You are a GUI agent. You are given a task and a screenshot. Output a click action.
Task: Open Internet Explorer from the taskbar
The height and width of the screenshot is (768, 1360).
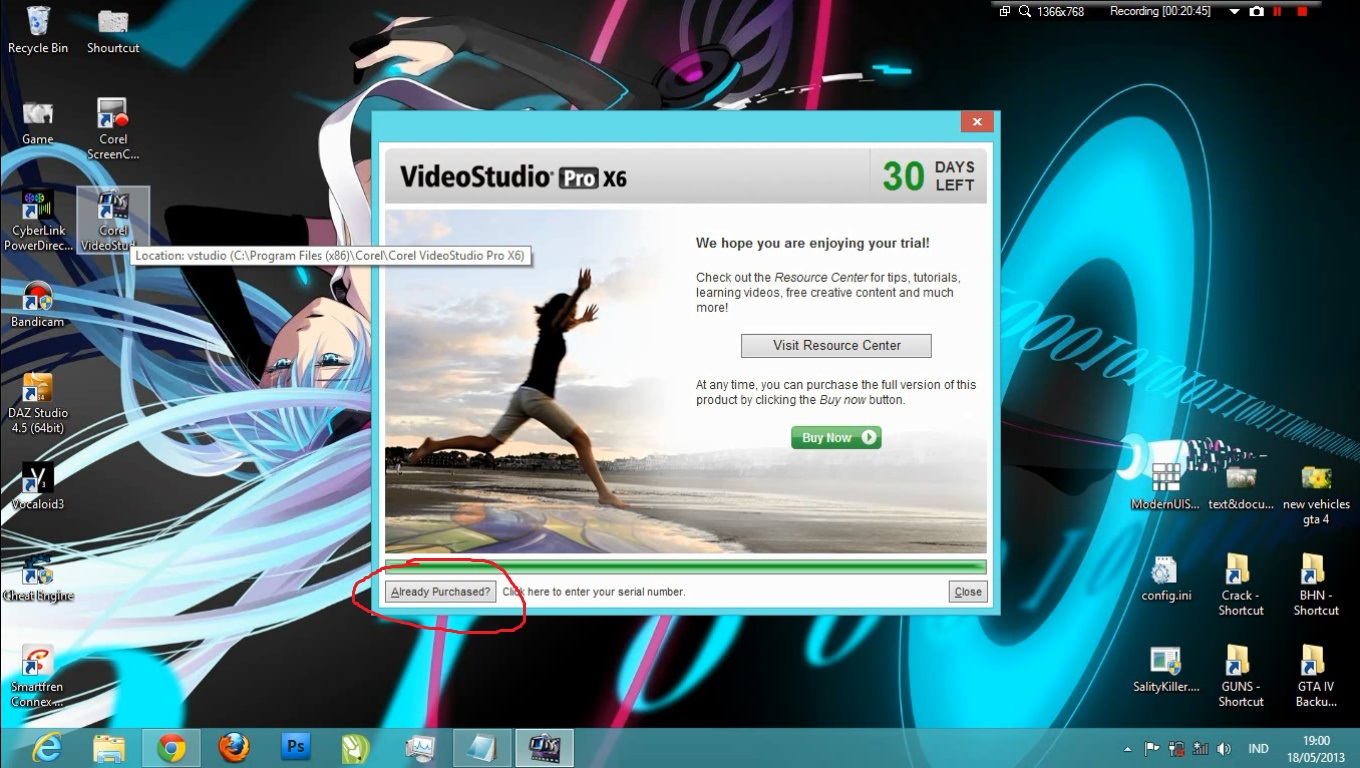(x=46, y=747)
